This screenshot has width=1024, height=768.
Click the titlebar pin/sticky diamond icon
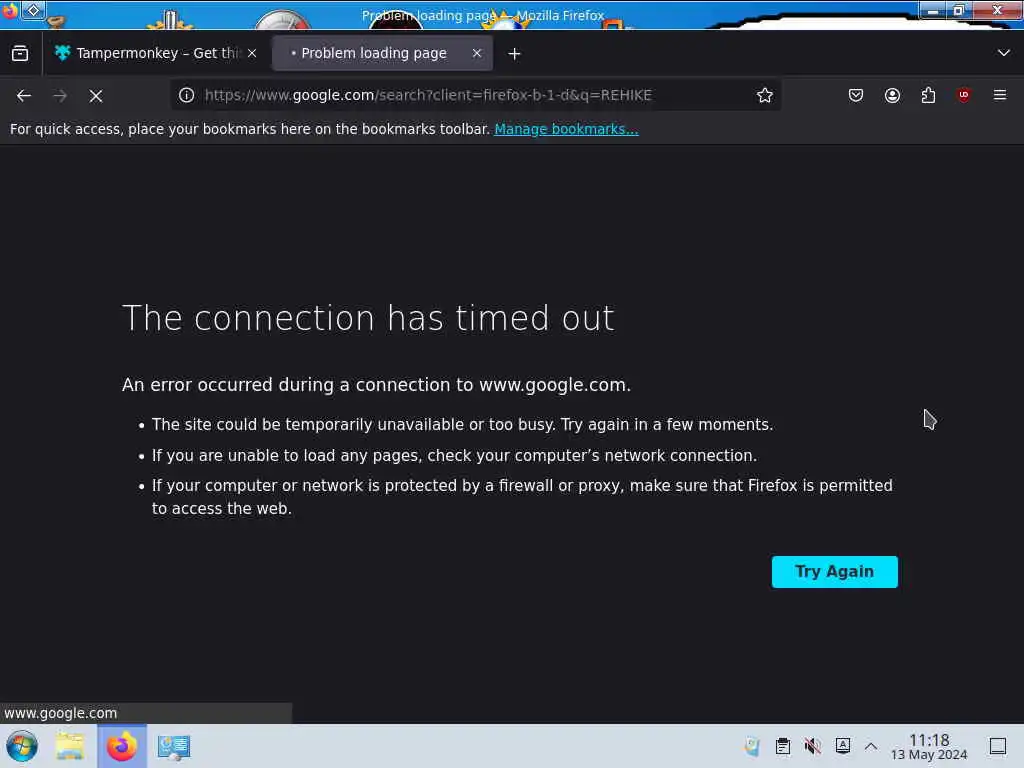click(33, 10)
